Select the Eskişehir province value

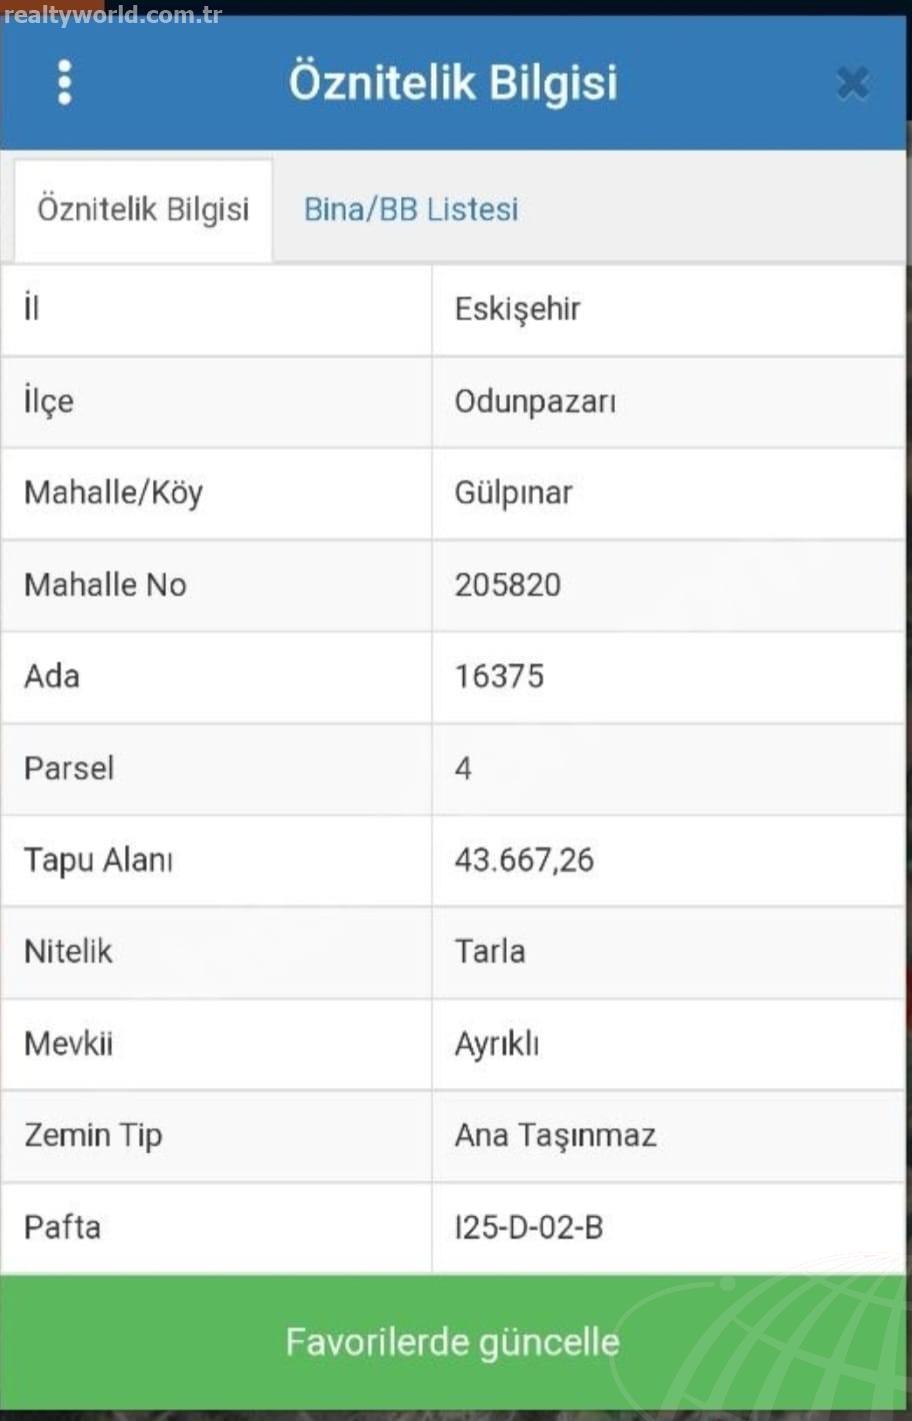518,309
